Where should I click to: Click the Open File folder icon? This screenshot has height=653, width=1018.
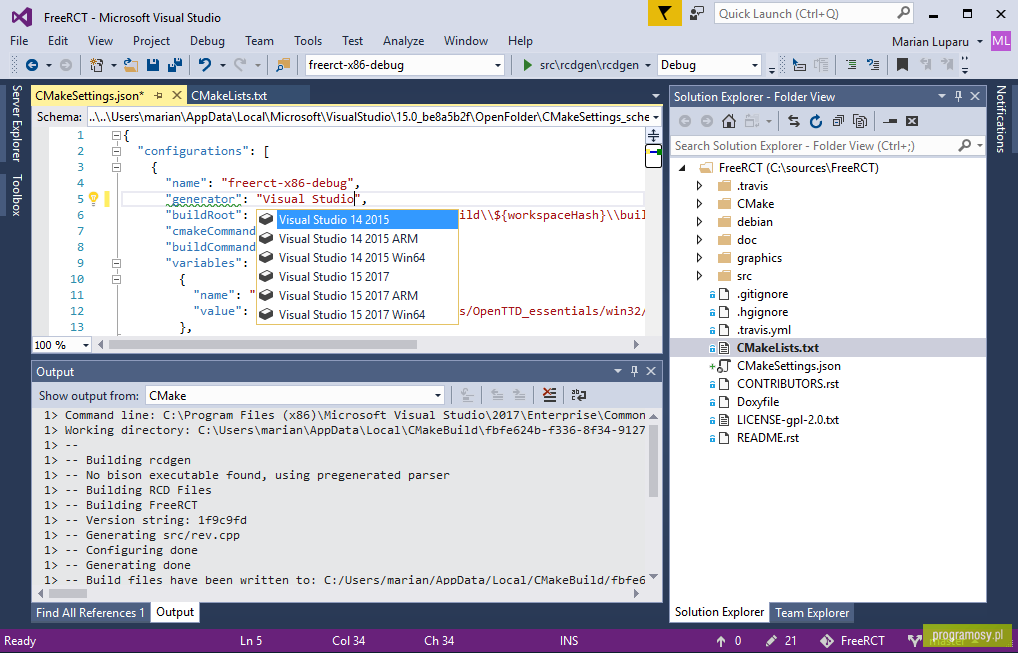point(130,65)
